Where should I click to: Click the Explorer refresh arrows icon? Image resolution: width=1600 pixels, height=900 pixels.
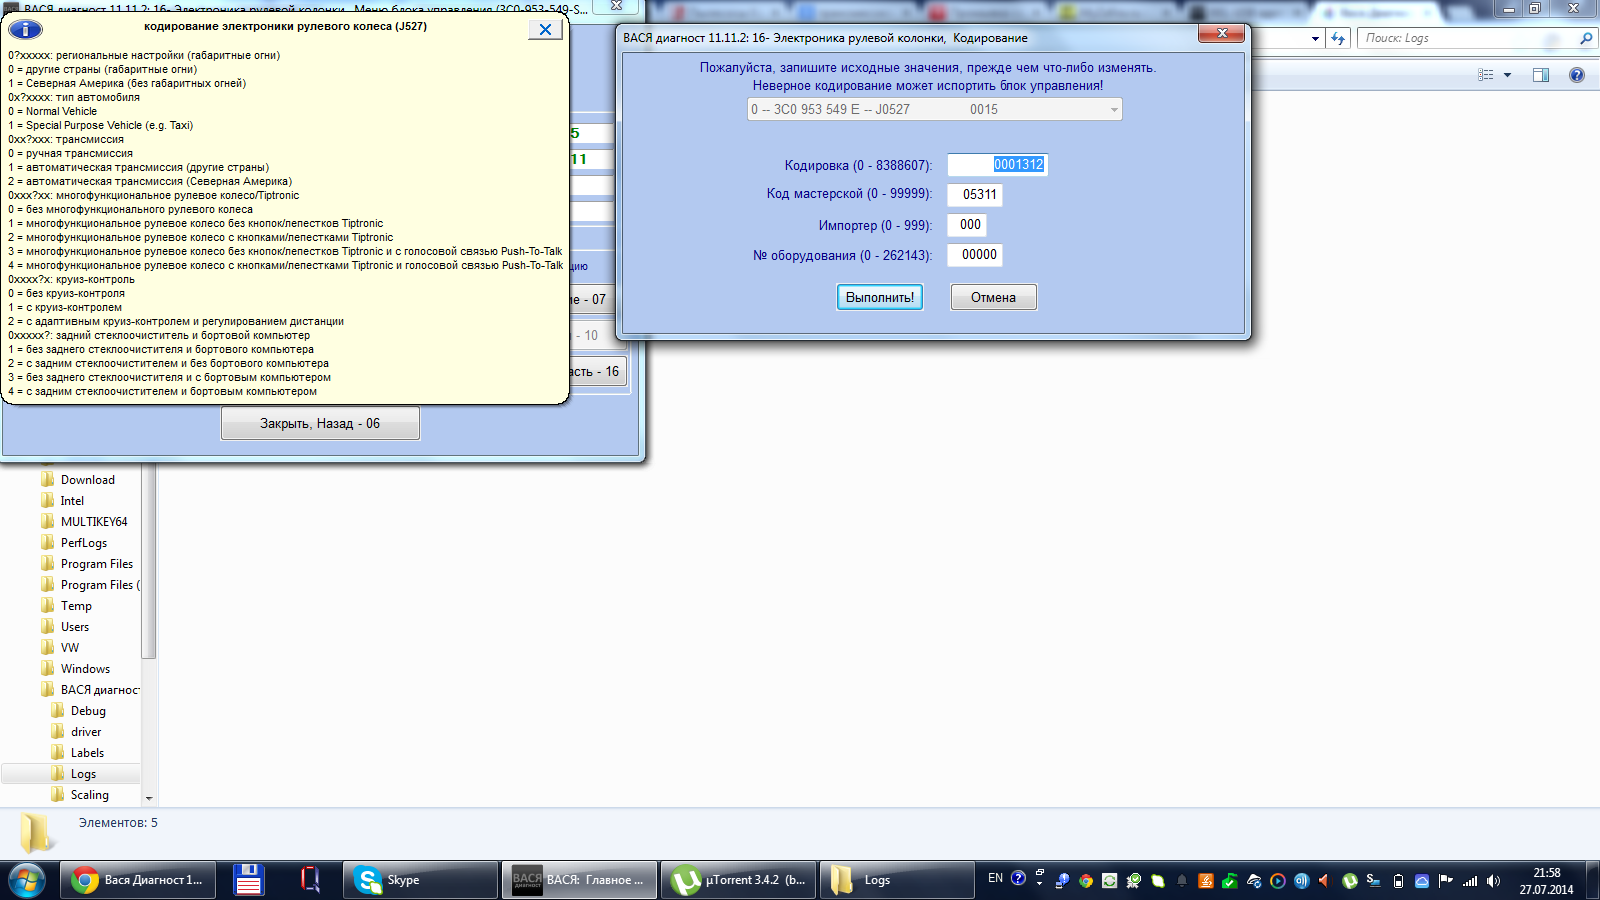tap(1338, 38)
